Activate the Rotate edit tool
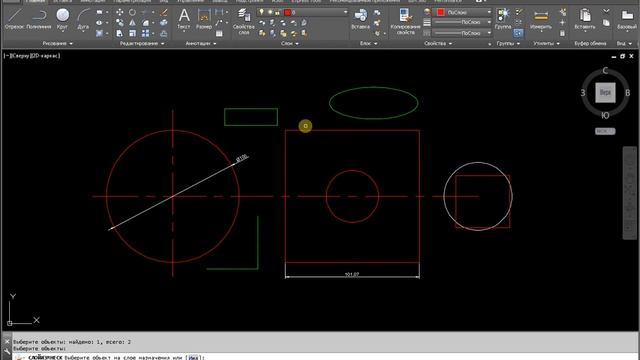The width and height of the screenshot is (640, 360). click(x=132, y=13)
